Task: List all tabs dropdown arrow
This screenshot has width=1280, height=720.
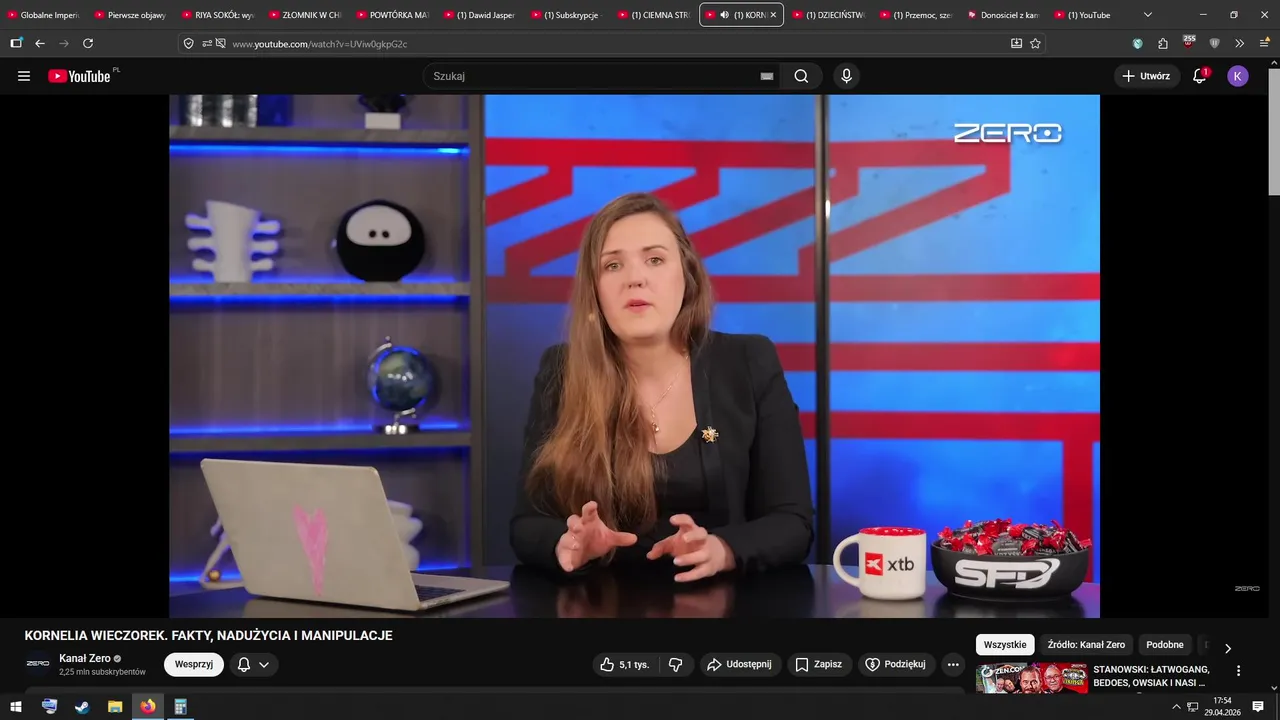Action: click(x=1148, y=15)
